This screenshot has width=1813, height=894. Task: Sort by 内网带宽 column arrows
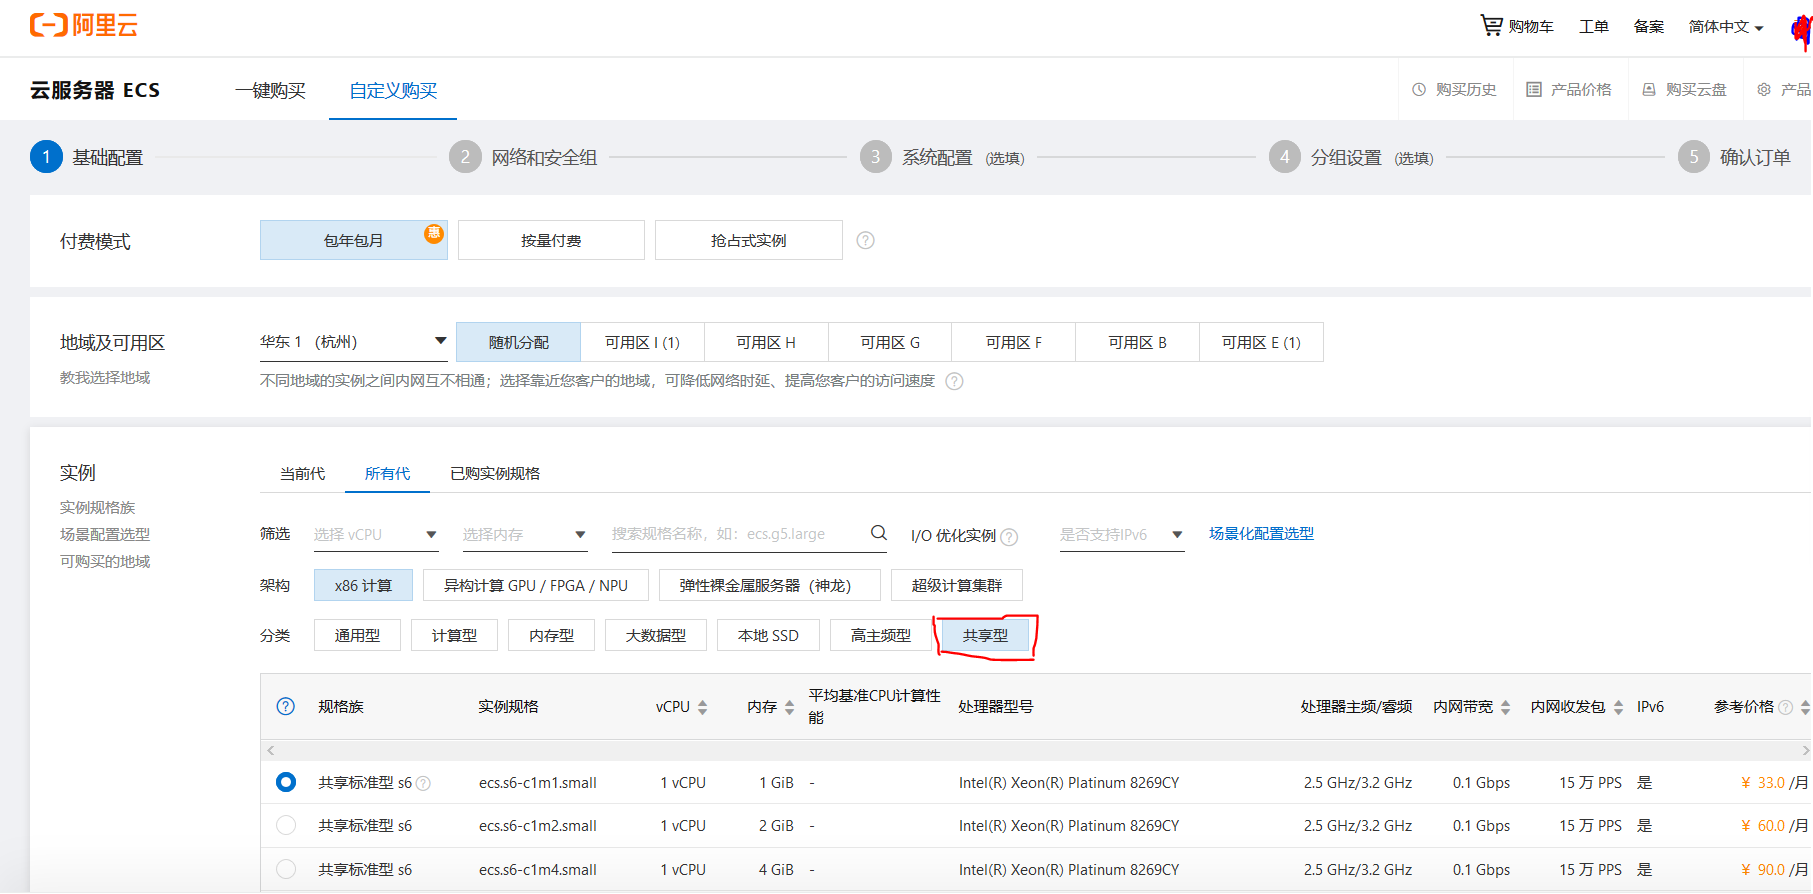coord(1506,707)
